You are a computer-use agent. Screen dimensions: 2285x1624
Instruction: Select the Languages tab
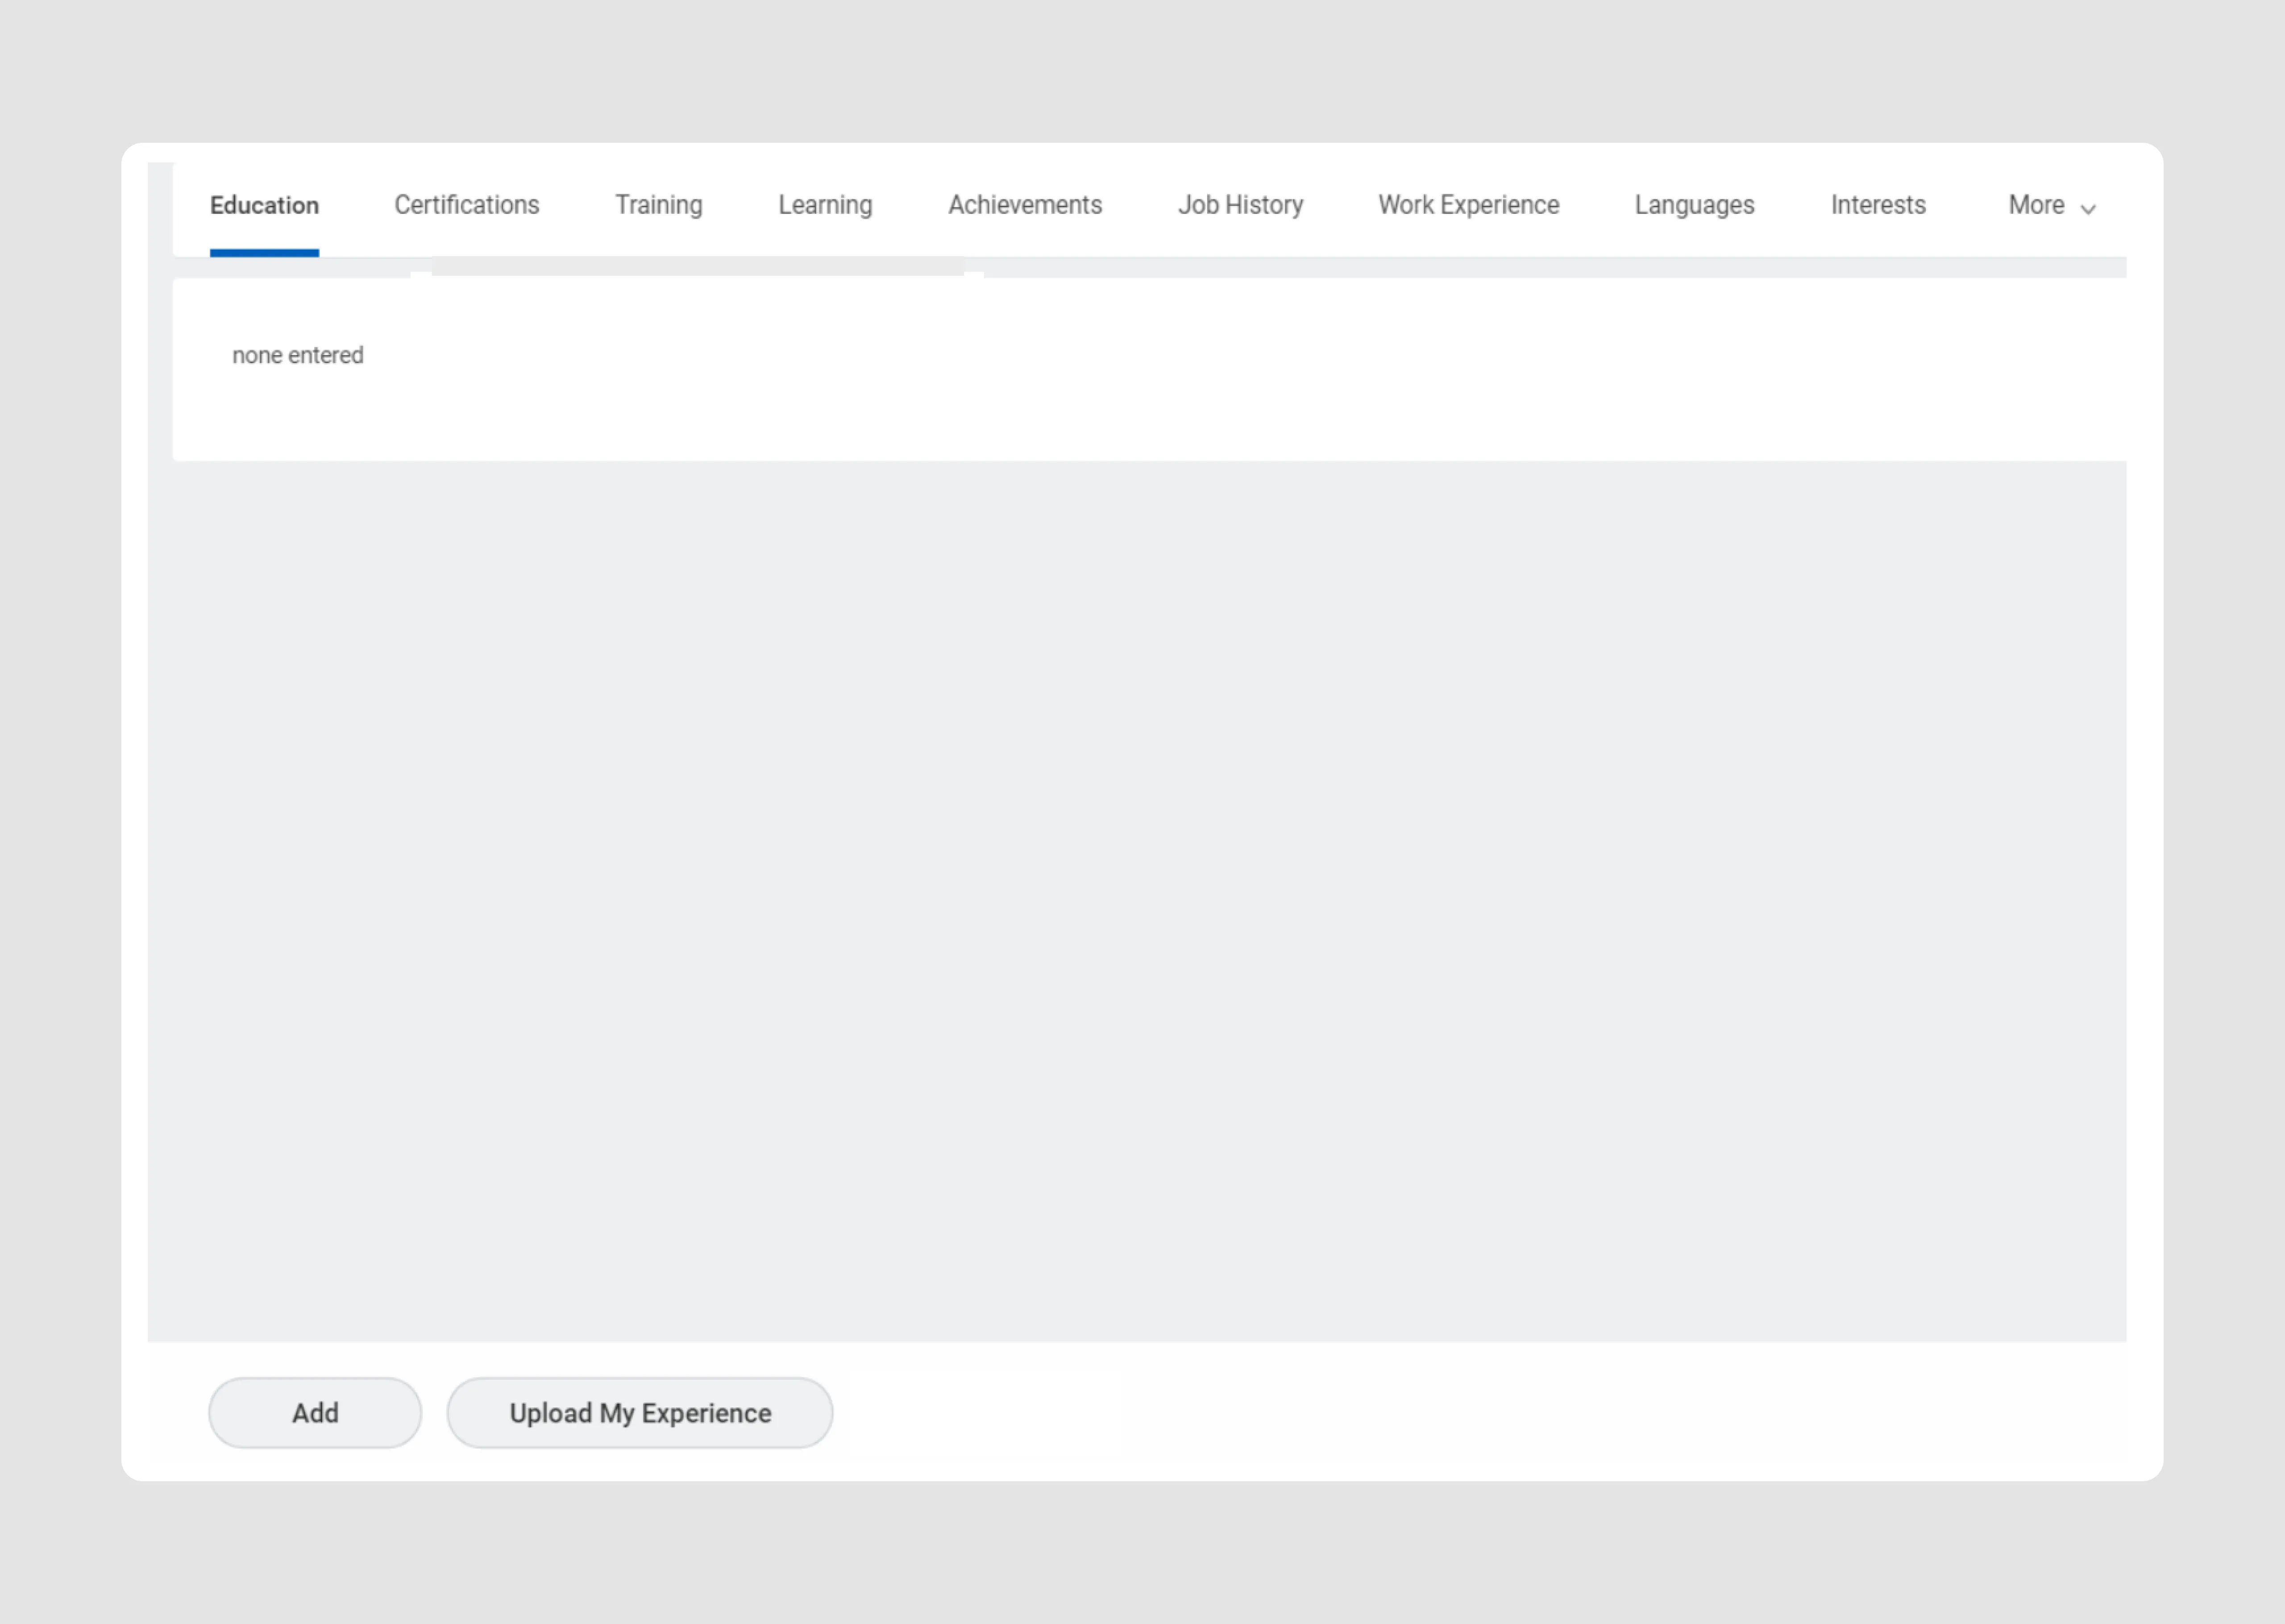point(1693,205)
